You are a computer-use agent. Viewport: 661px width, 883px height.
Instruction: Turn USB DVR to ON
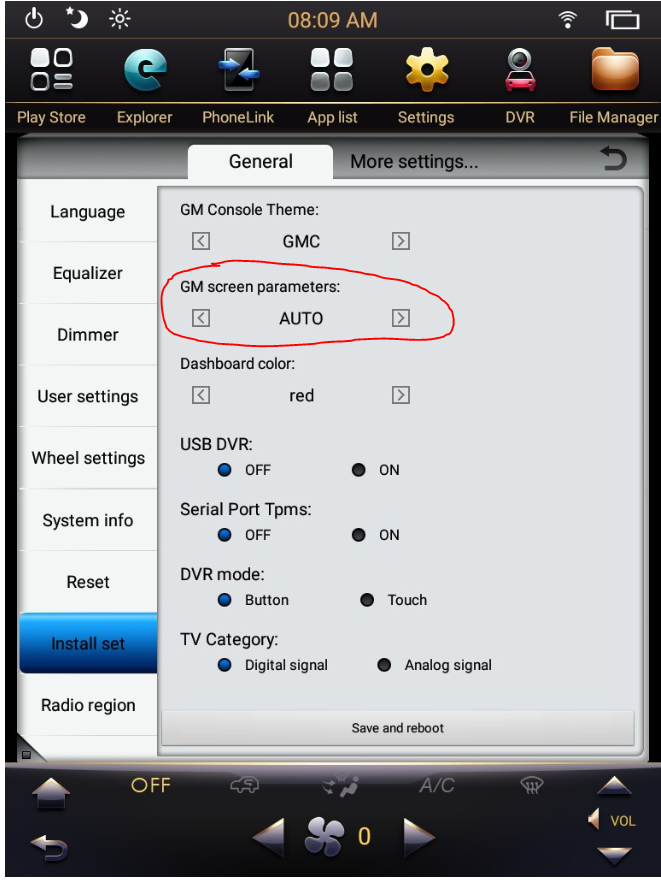click(359, 470)
